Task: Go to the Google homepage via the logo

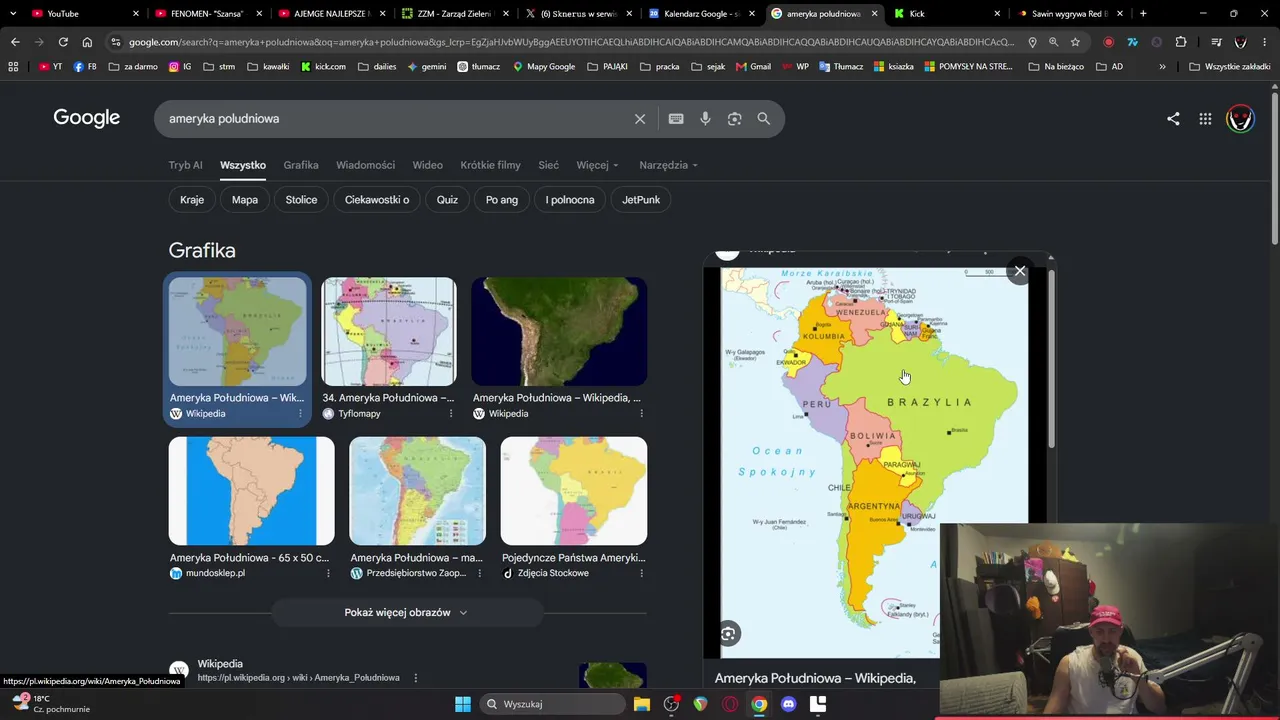Action: coord(87,118)
